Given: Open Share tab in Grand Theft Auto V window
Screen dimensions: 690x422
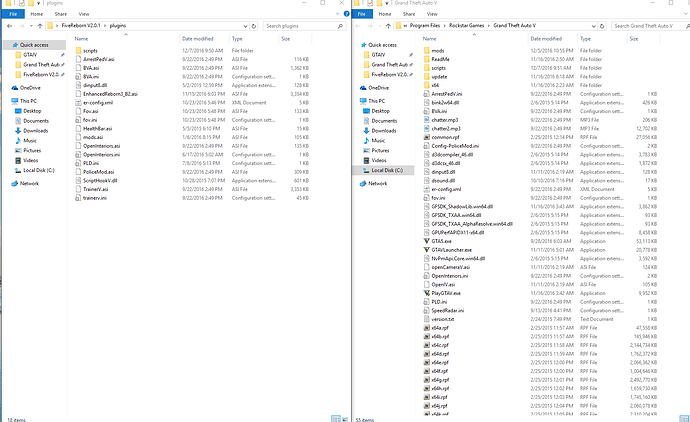Looking at the screenshot, I should point(409,14).
